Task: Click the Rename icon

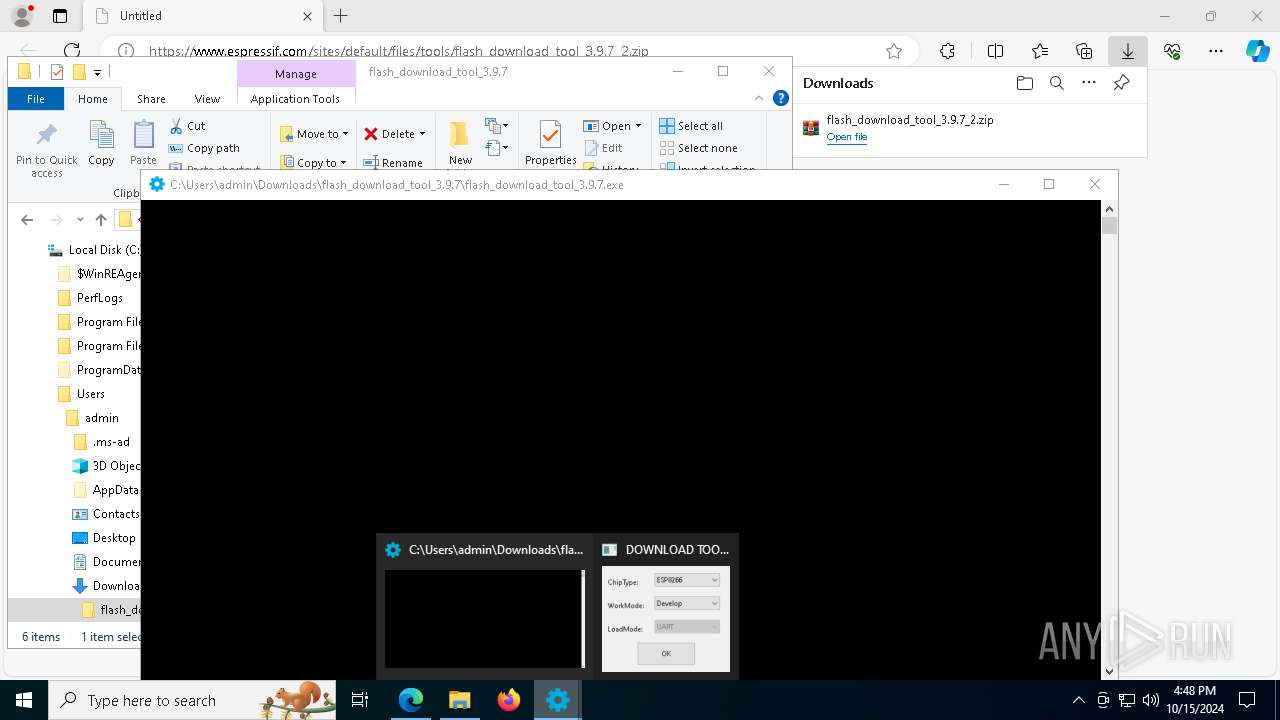Action: (370, 163)
